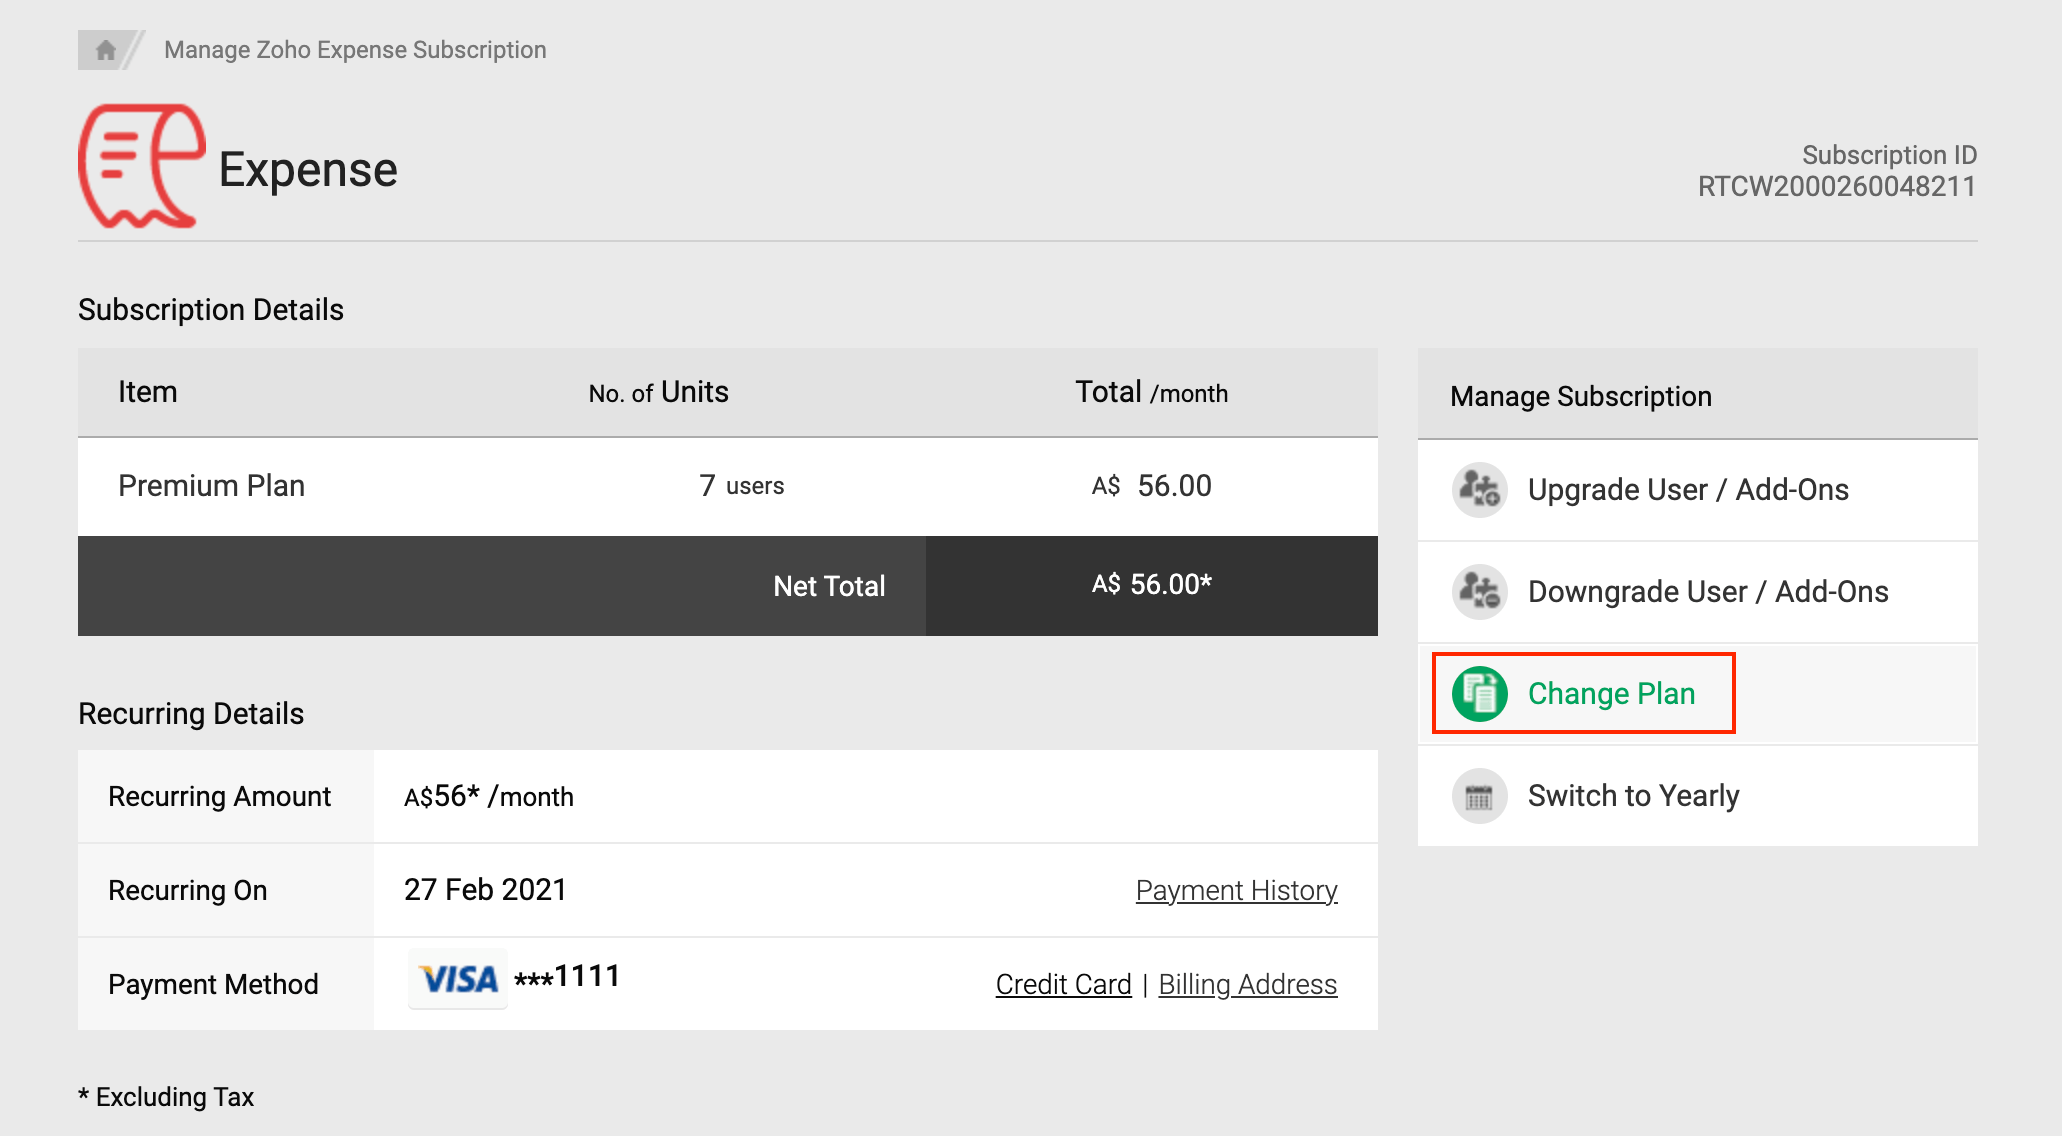Viewport: 2062px width, 1136px height.
Task: Click Manage Zoho Expense Subscription breadcrumb
Action: pos(355,50)
